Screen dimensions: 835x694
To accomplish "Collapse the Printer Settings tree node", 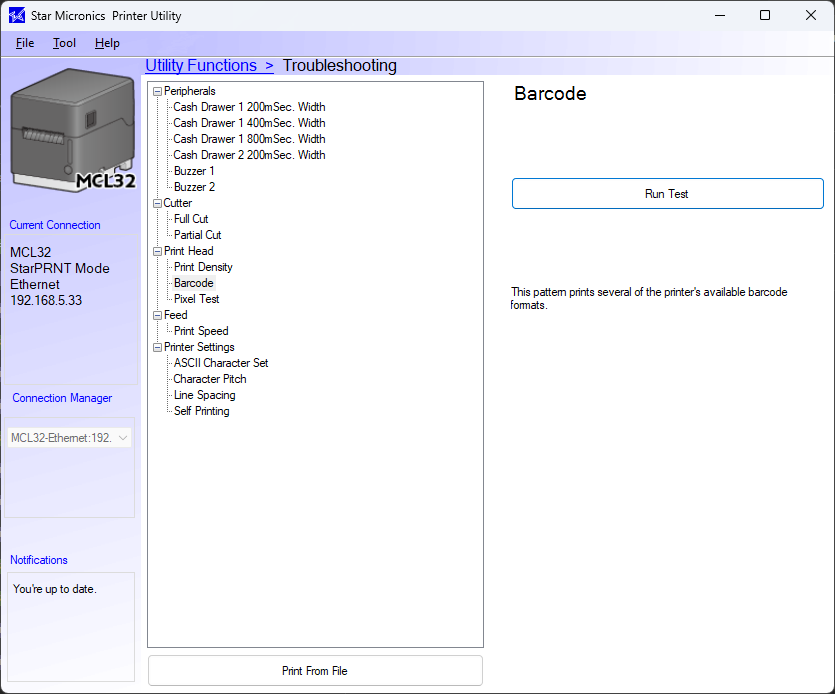I will click(157, 347).
